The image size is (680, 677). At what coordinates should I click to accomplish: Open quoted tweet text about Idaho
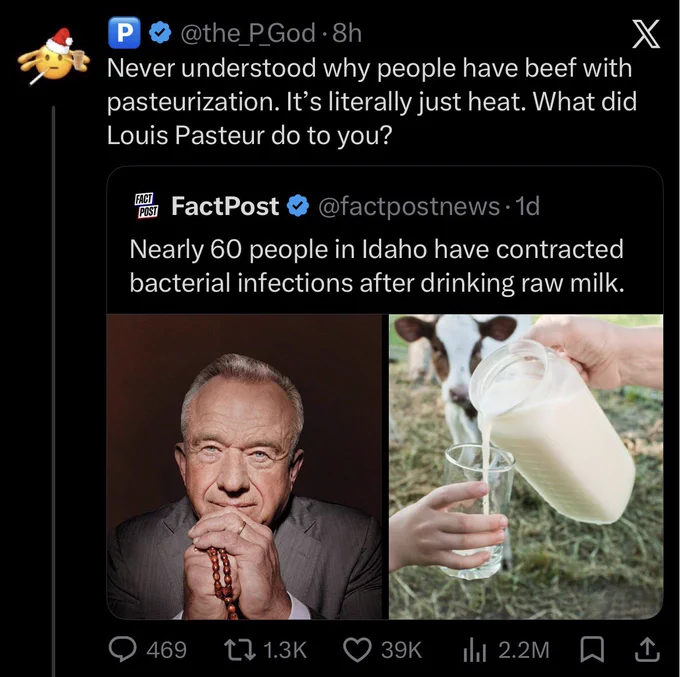point(376,266)
